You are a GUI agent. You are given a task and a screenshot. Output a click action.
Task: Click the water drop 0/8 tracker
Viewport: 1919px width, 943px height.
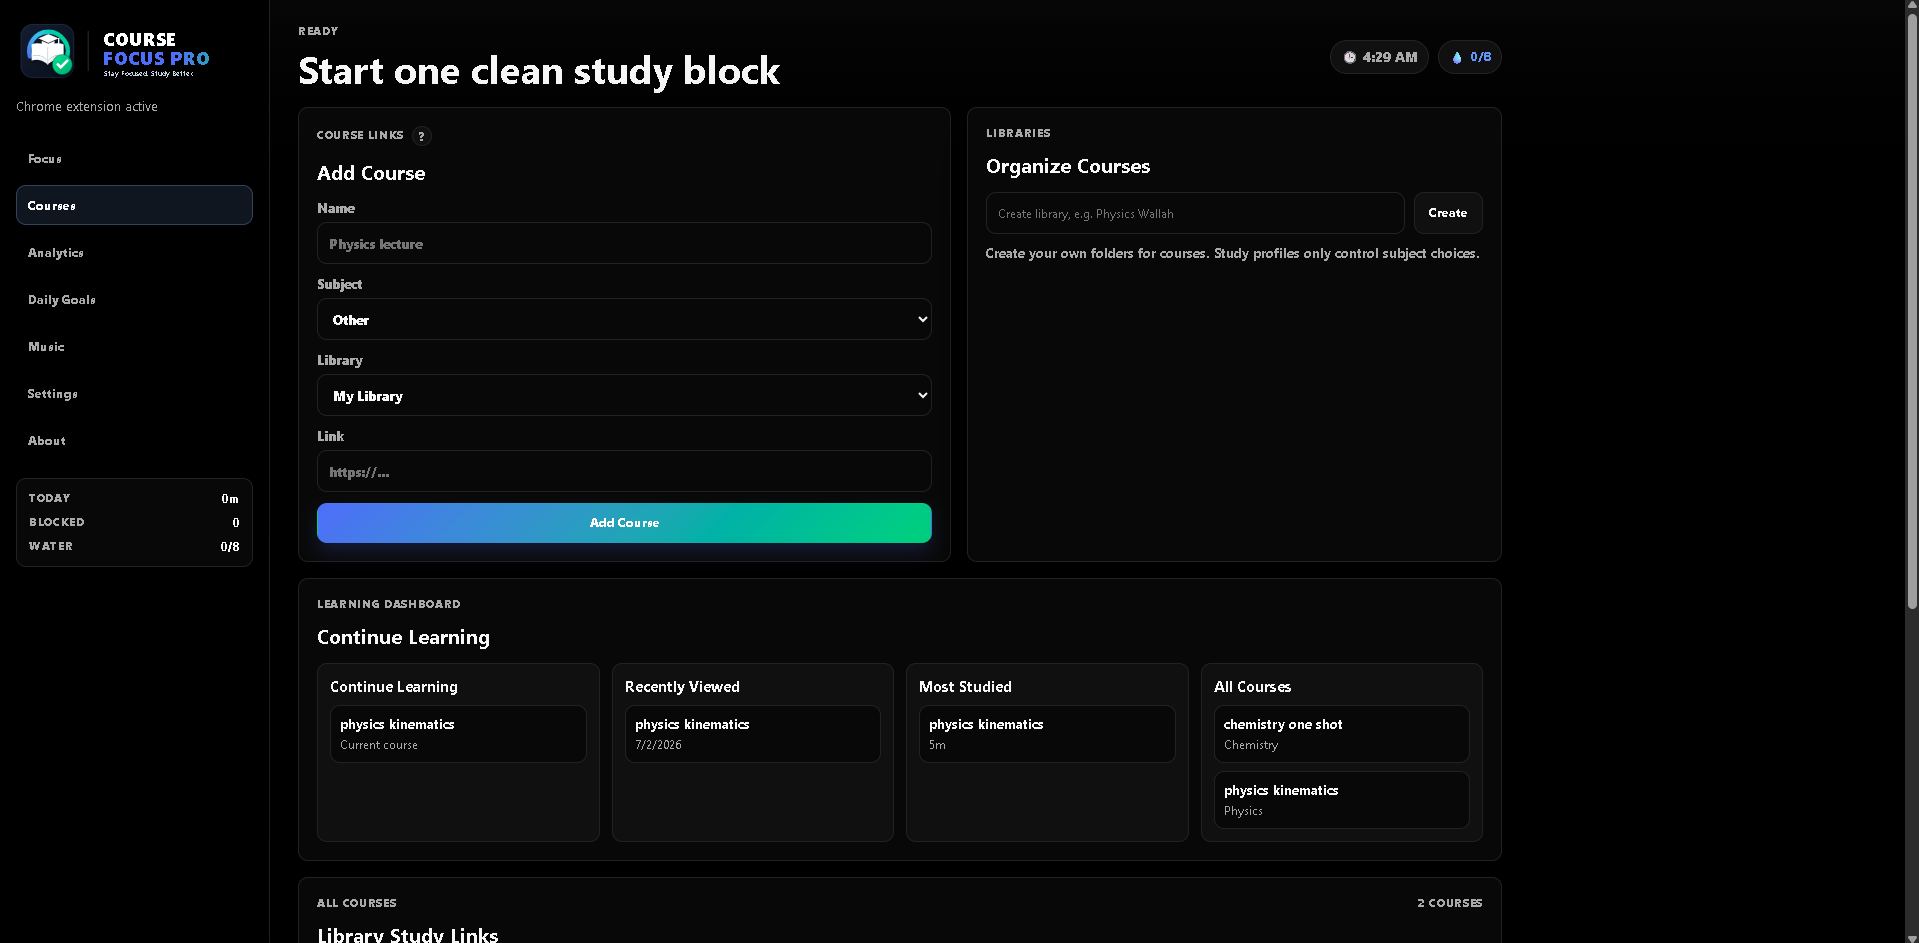[x=1469, y=57]
